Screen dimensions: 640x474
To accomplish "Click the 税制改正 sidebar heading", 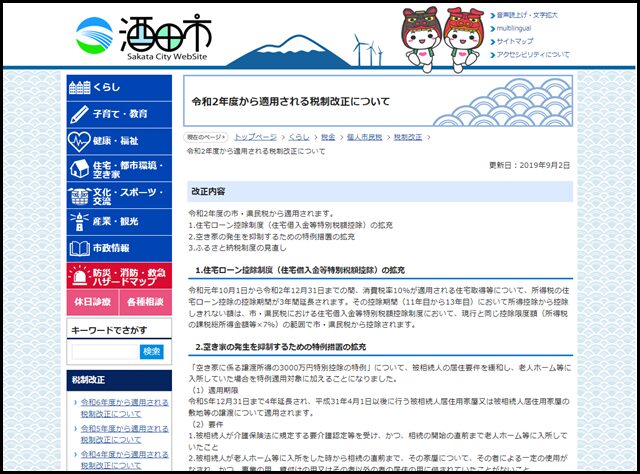I will pyautogui.click(x=119, y=380).
